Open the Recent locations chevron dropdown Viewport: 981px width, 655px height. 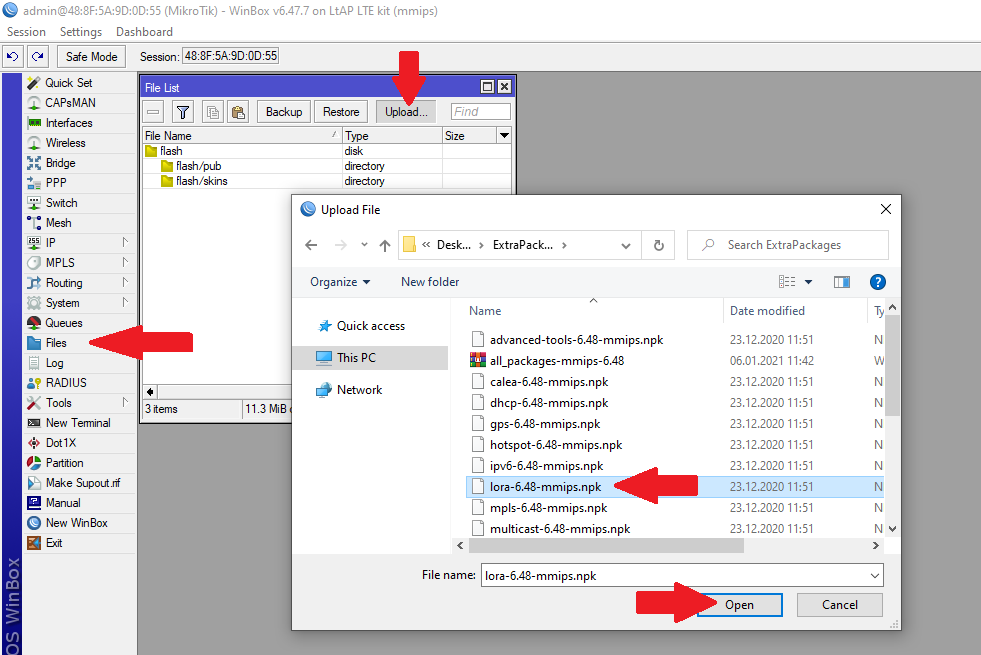tap(364, 245)
